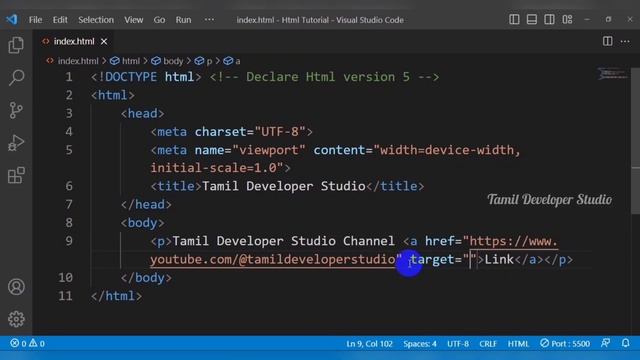640x360 pixels.
Task: Open the Manage gear icon
Action: [16, 319]
